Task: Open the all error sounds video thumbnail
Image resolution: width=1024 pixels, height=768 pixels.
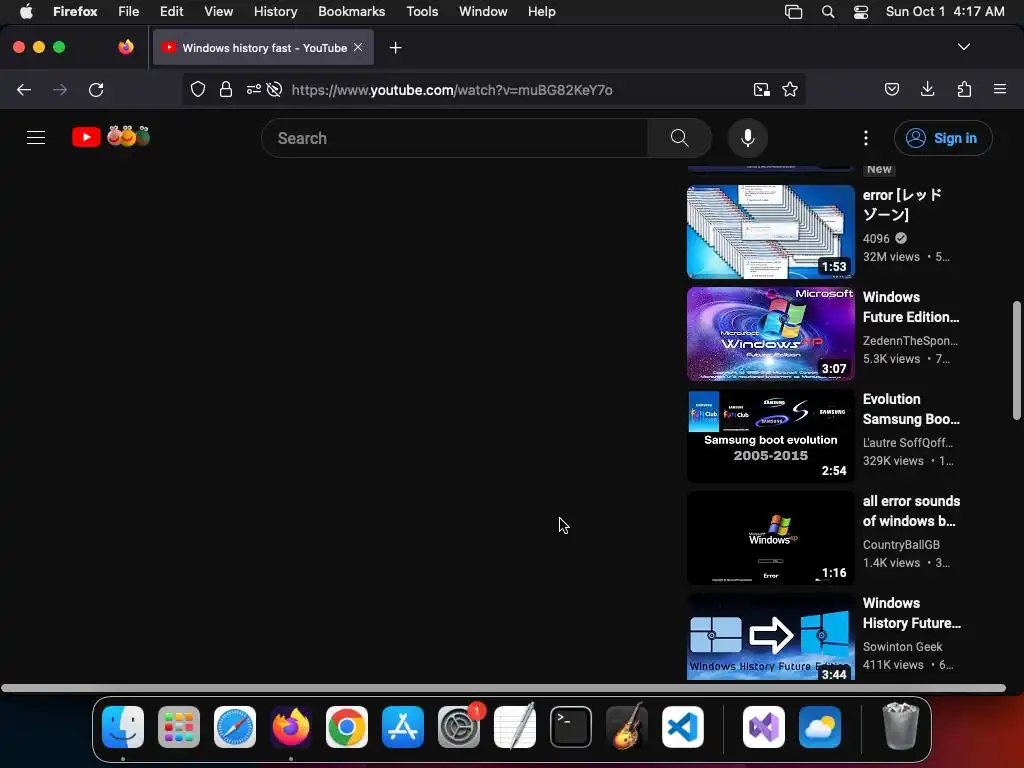Action: 771,538
